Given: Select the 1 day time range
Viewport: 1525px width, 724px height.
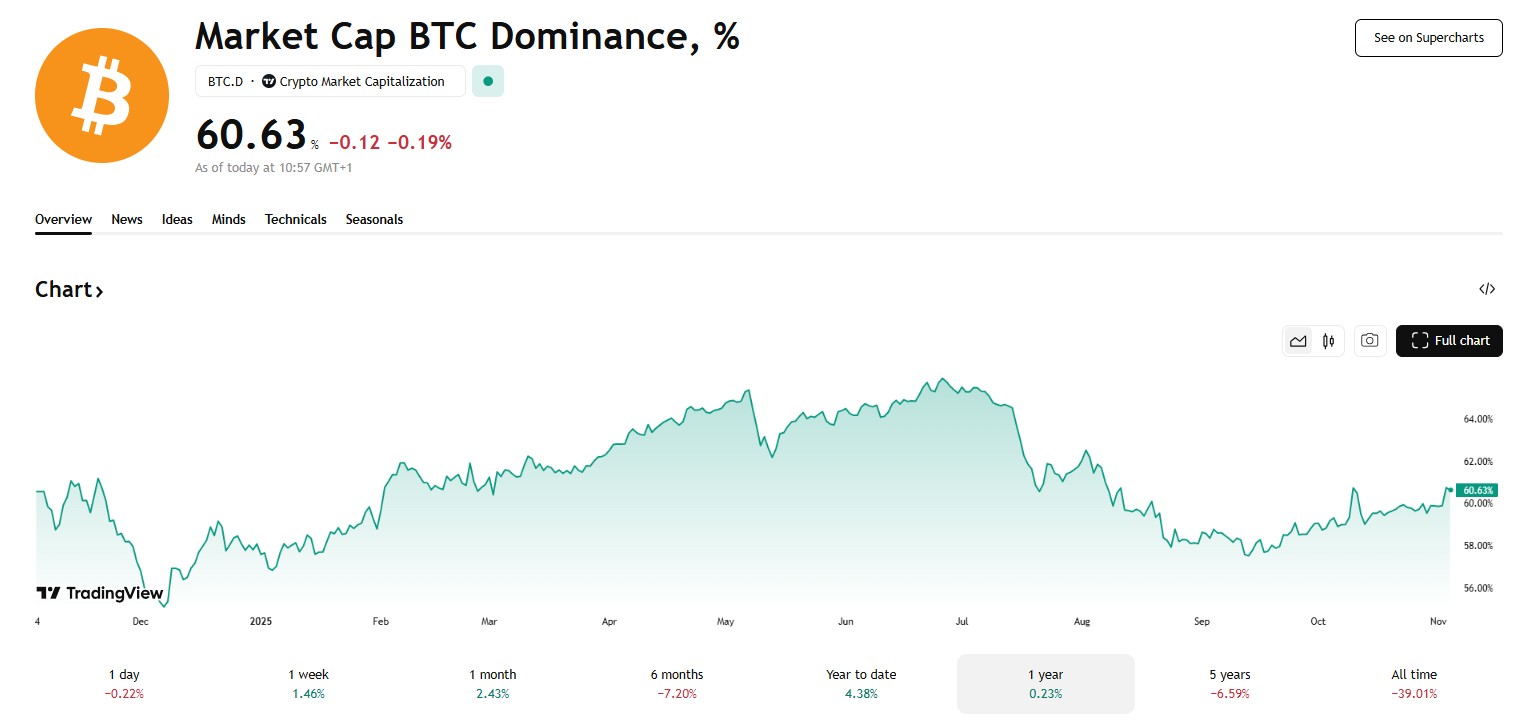Looking at the screenshot, I should click(124, 683).
